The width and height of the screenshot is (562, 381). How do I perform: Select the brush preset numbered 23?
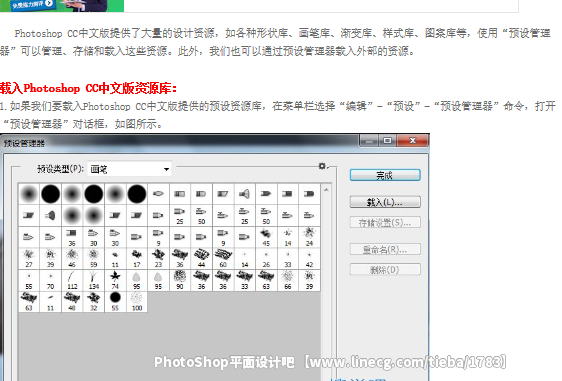tap(158, 259)
